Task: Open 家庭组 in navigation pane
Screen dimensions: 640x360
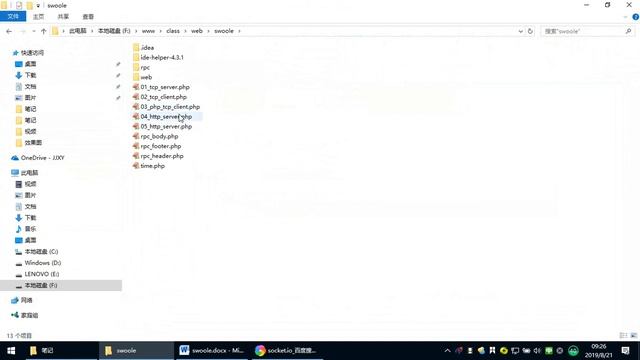Action: [x=25, y=315]
